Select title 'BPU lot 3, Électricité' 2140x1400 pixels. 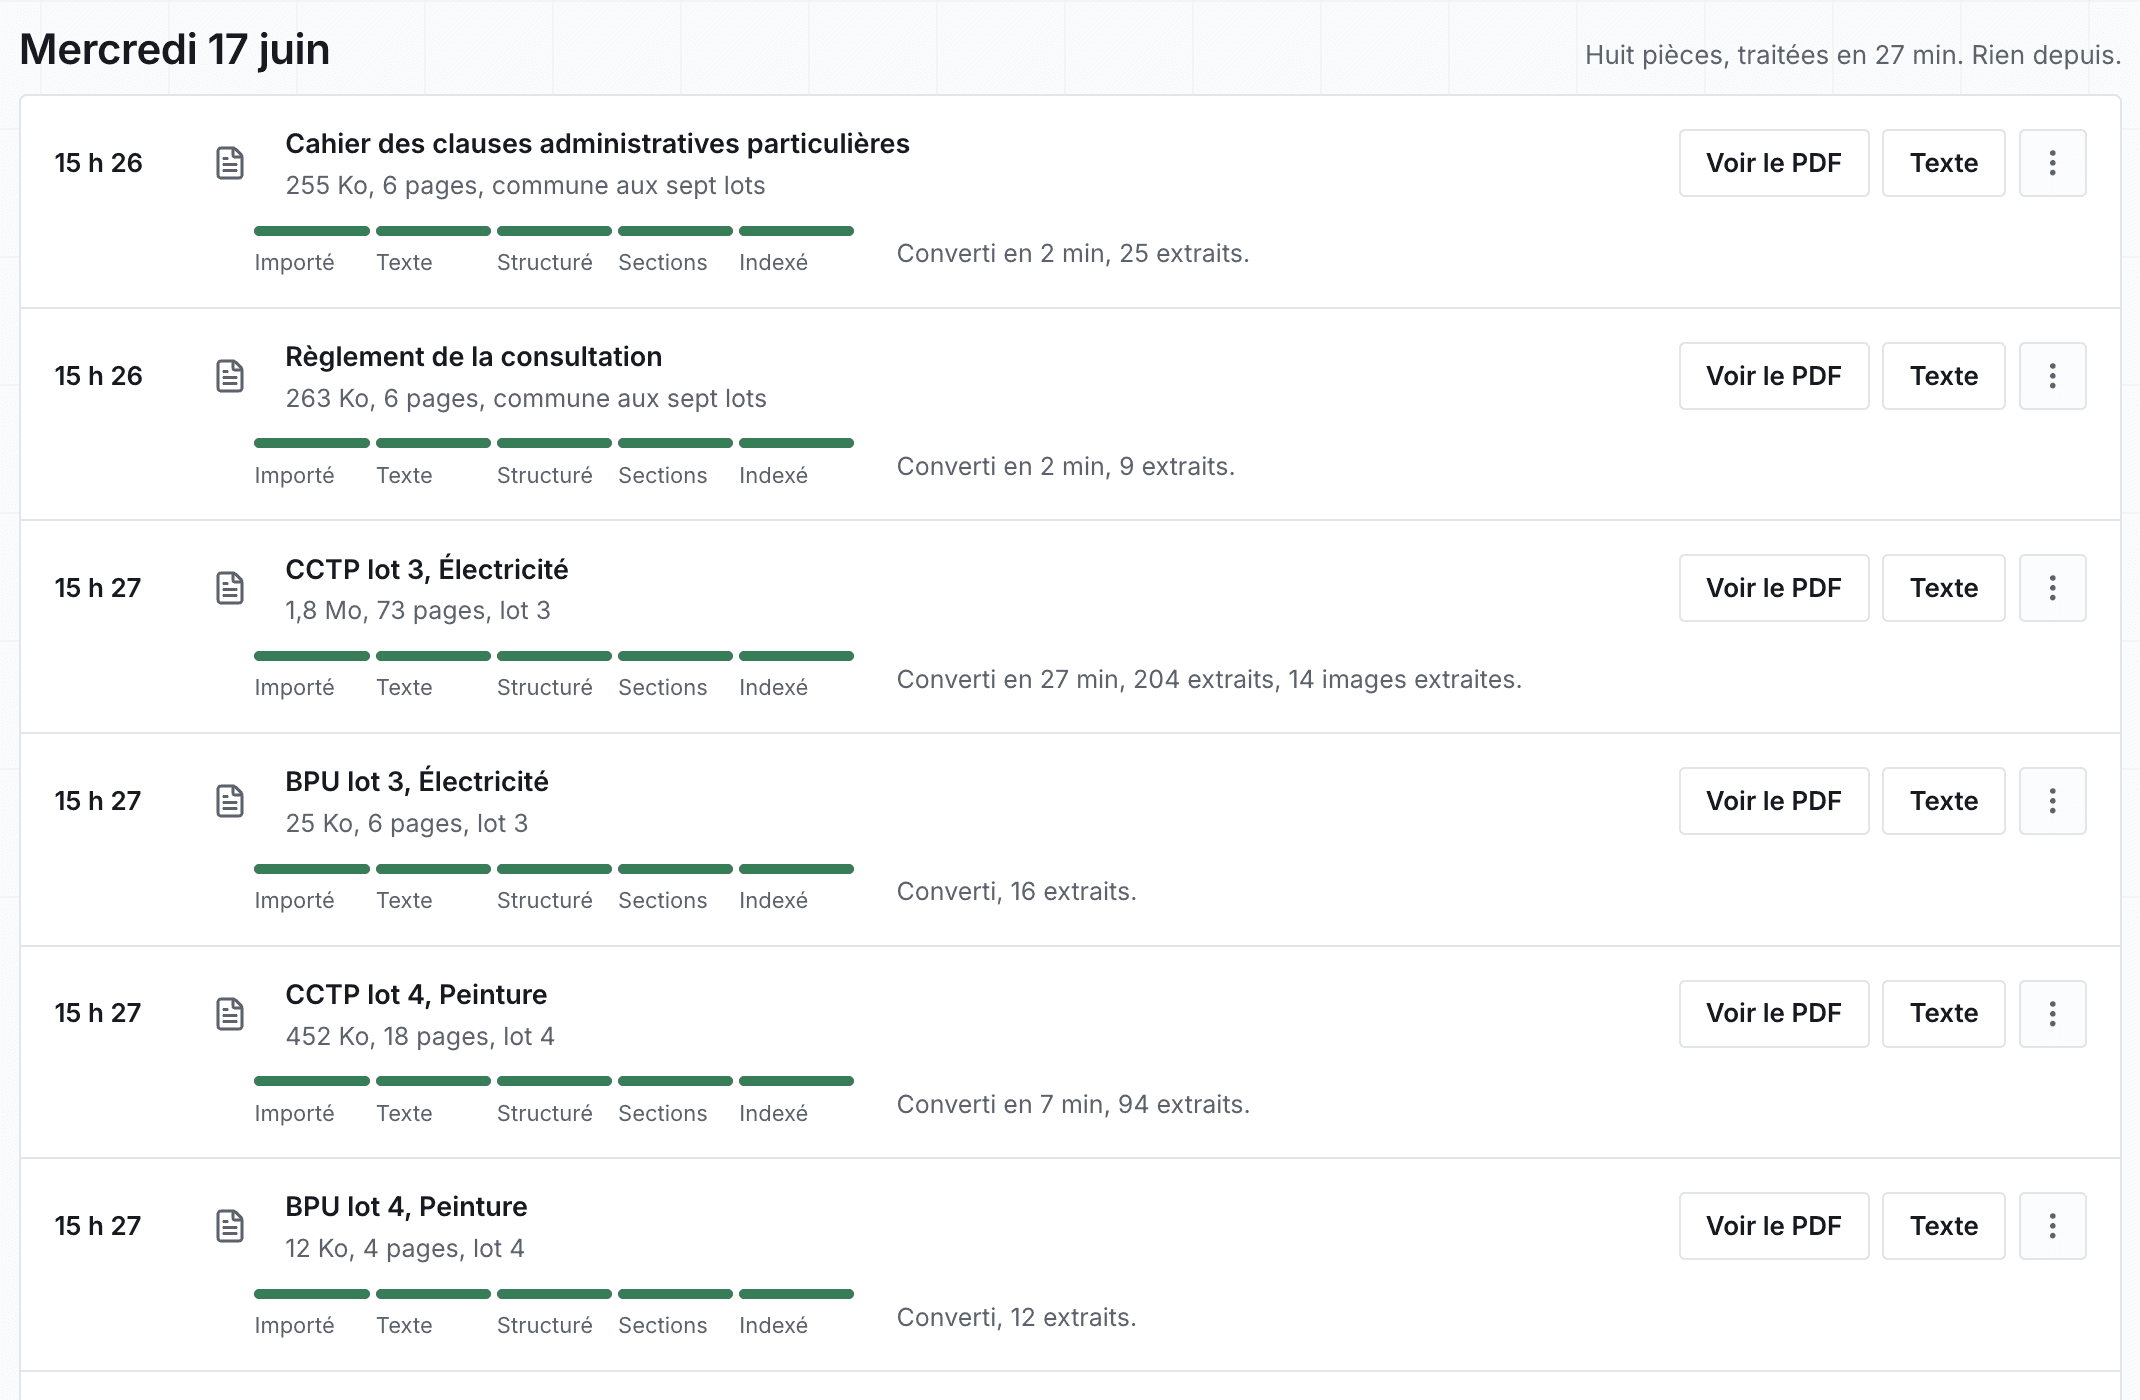(416, 782)
